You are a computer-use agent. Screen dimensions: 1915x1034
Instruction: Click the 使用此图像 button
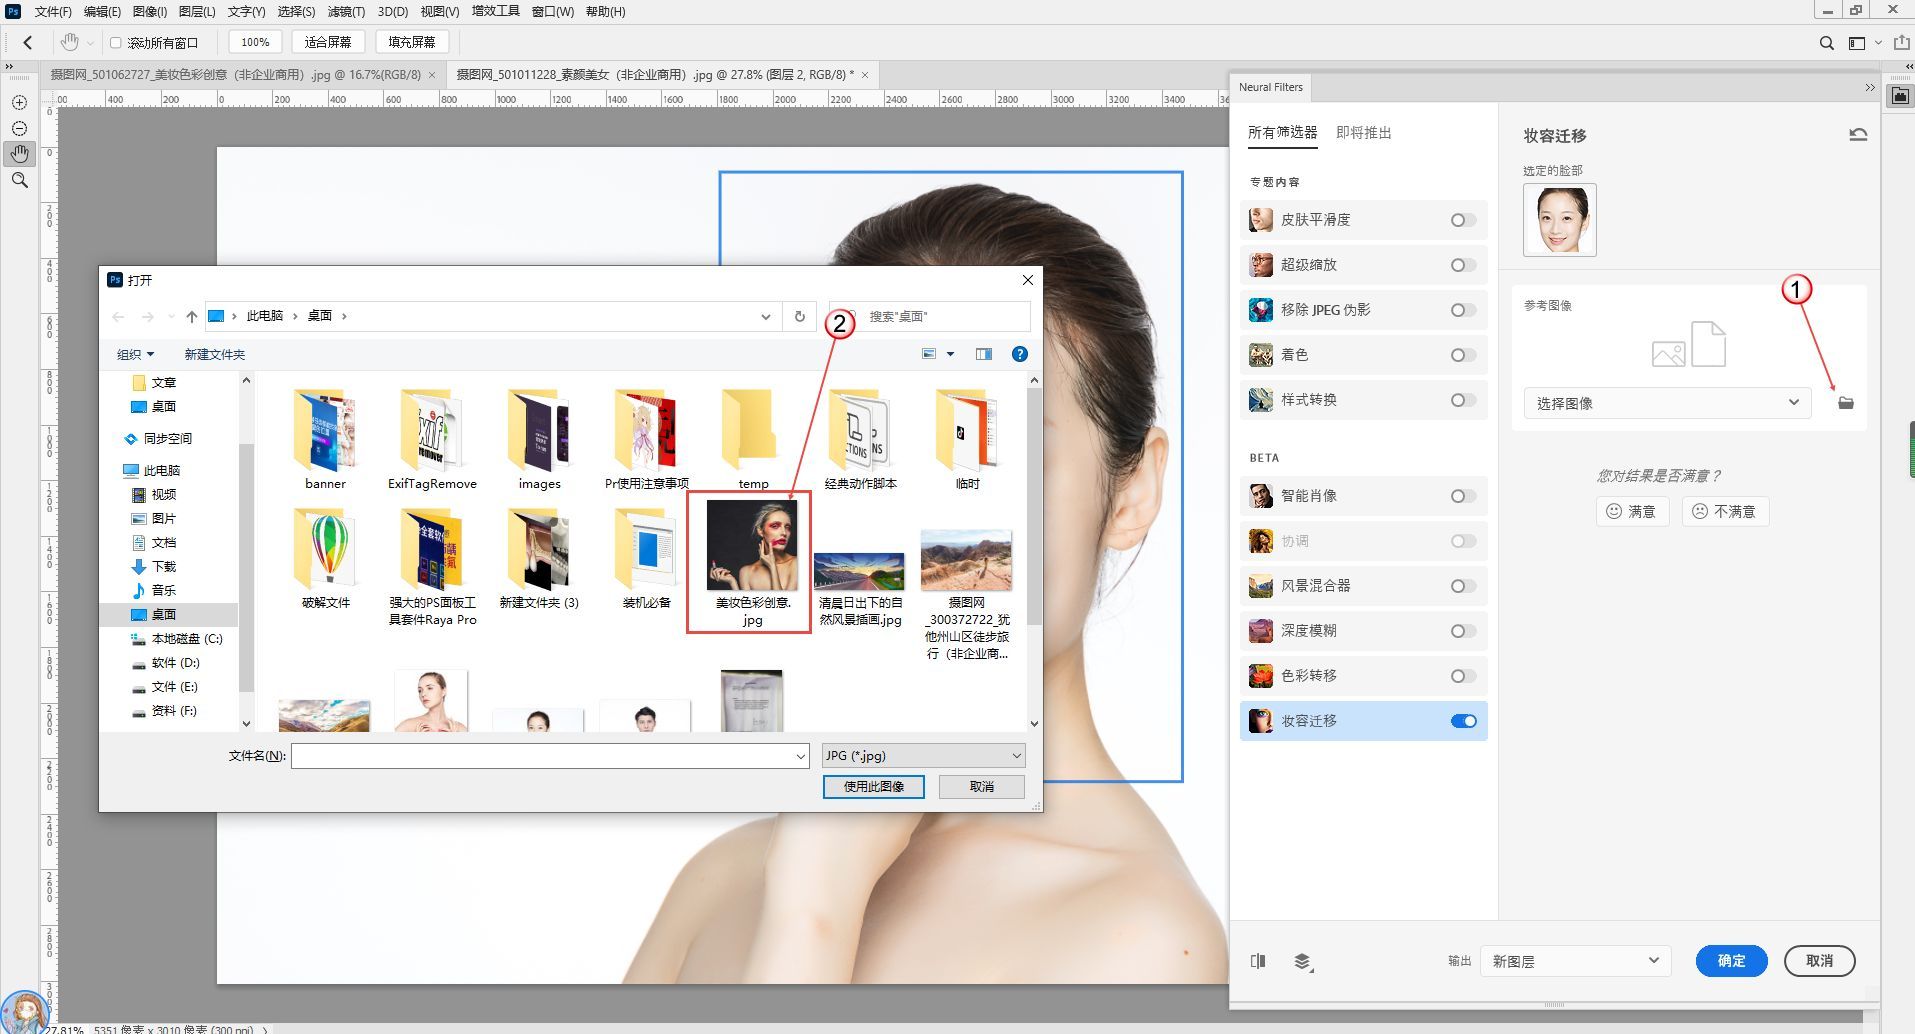click(873, 787)
